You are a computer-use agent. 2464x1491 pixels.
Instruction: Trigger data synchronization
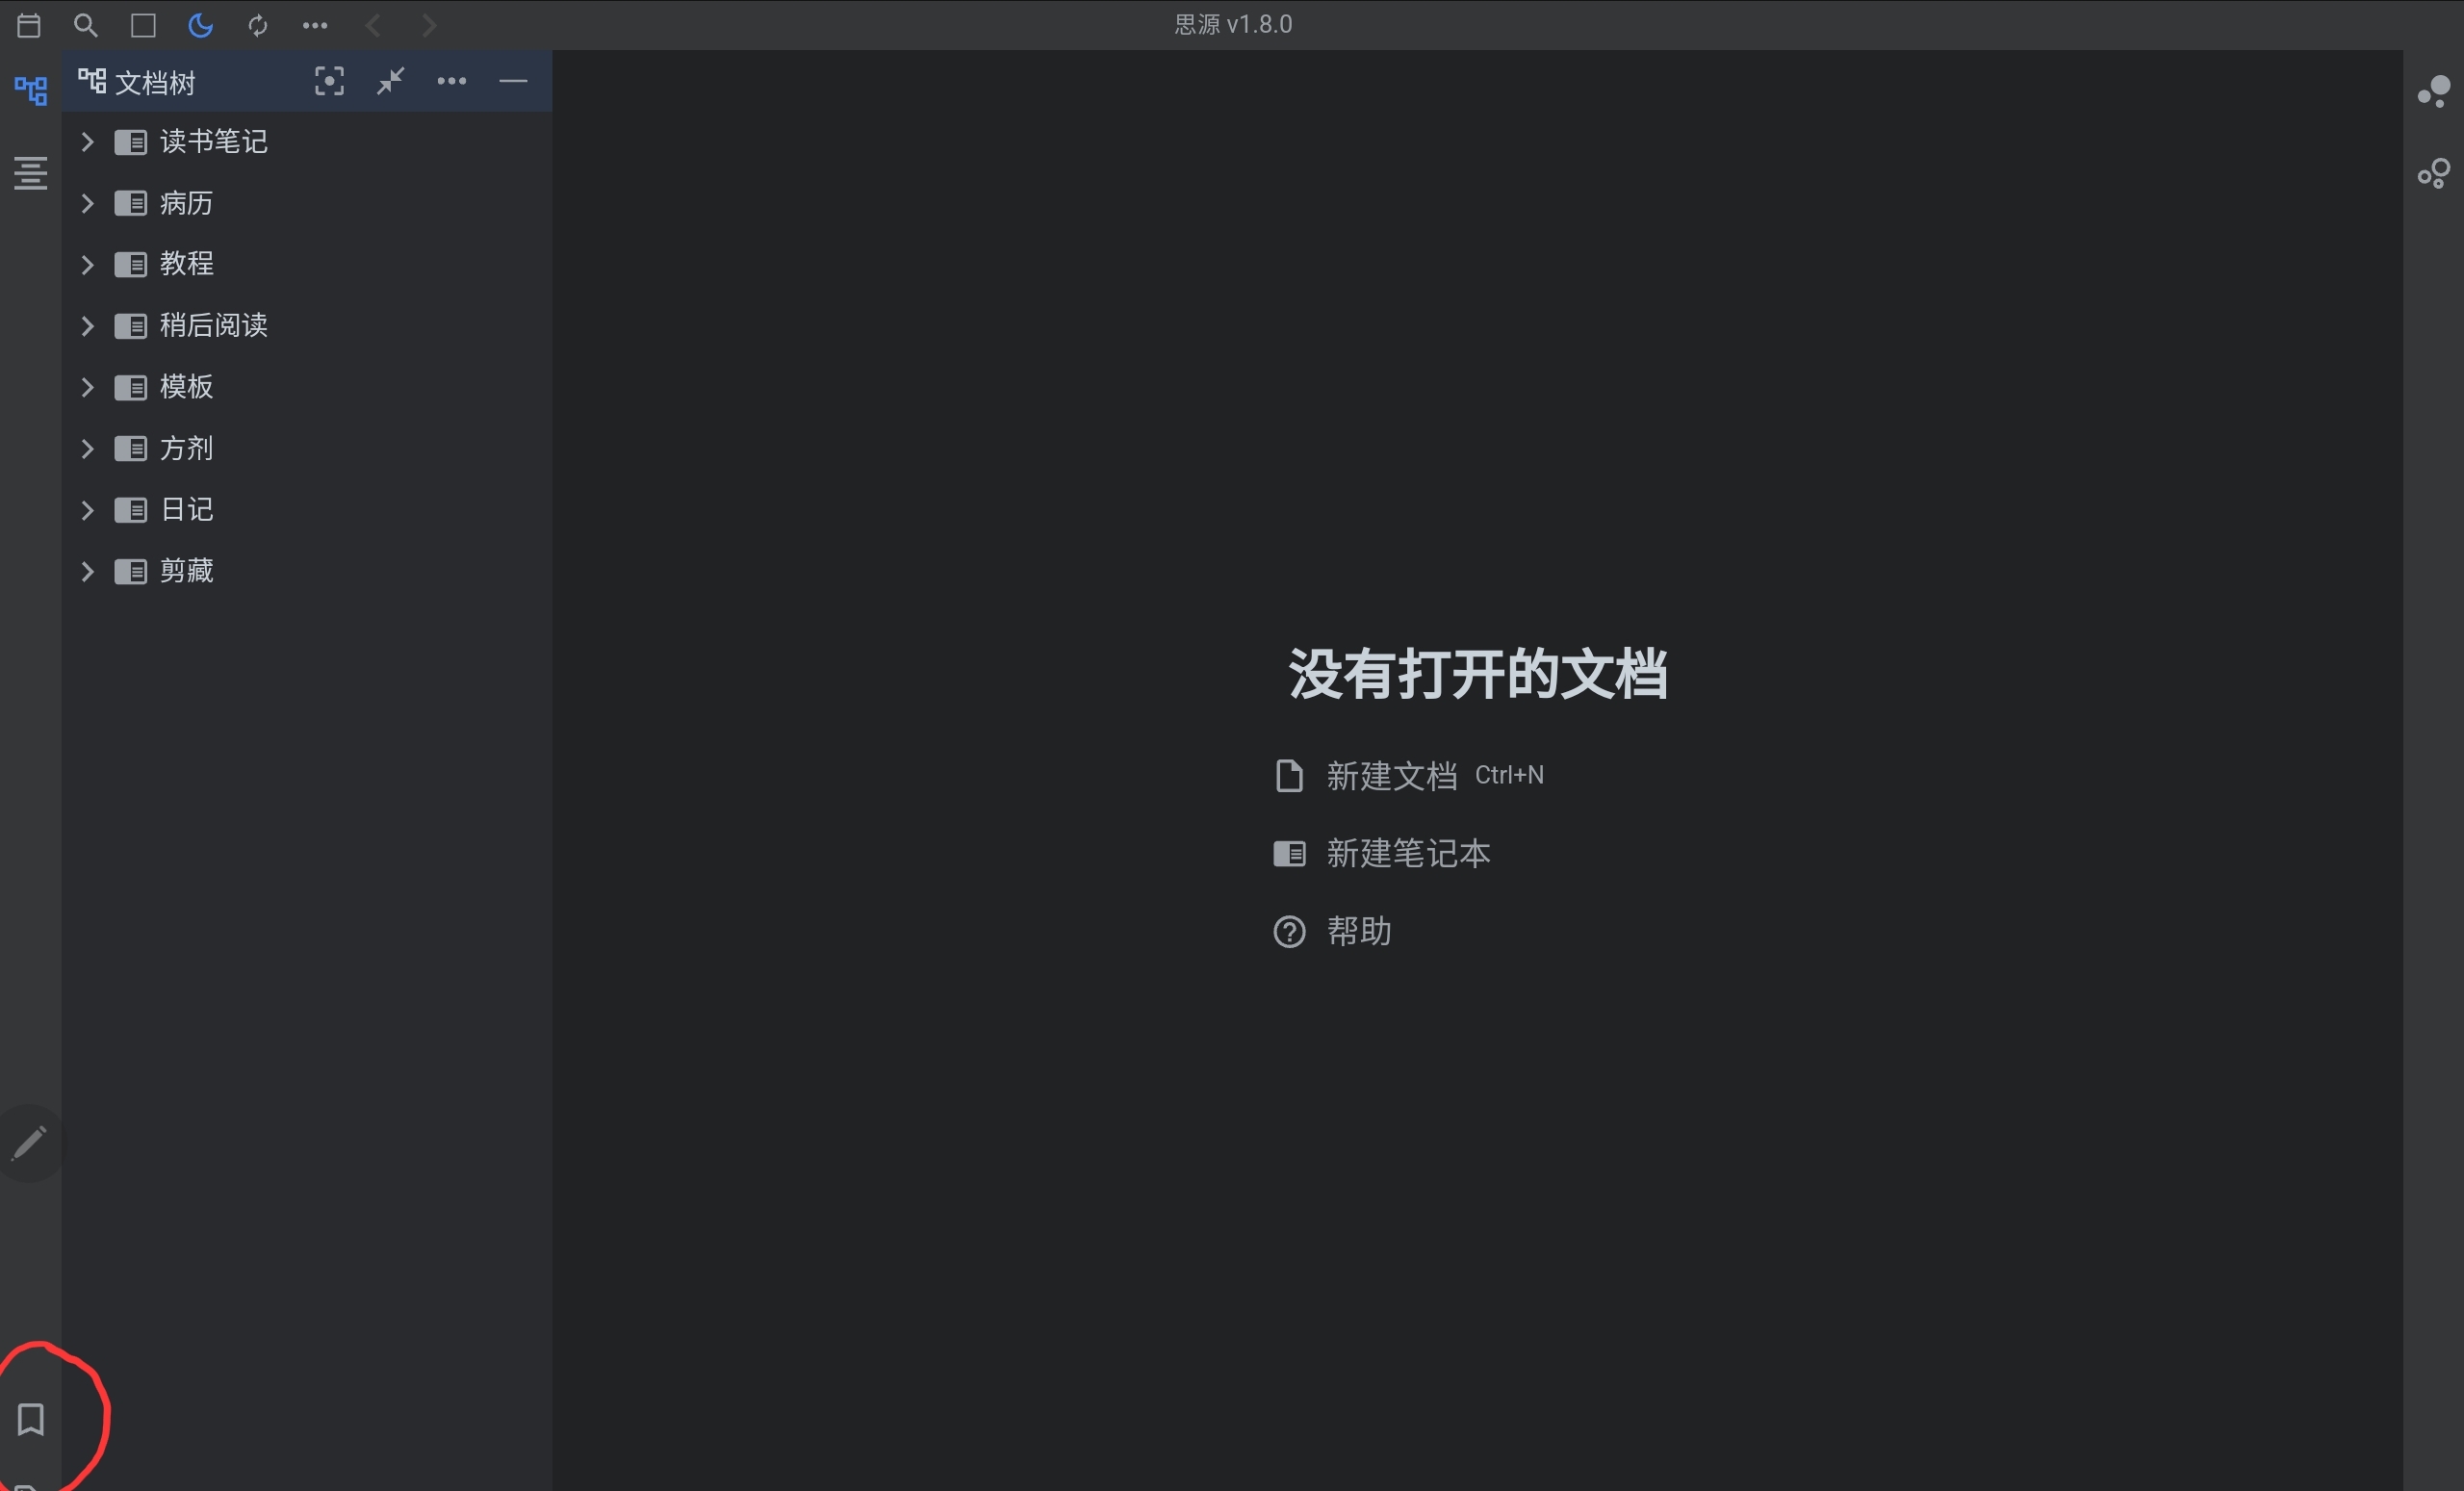[257, 25]
